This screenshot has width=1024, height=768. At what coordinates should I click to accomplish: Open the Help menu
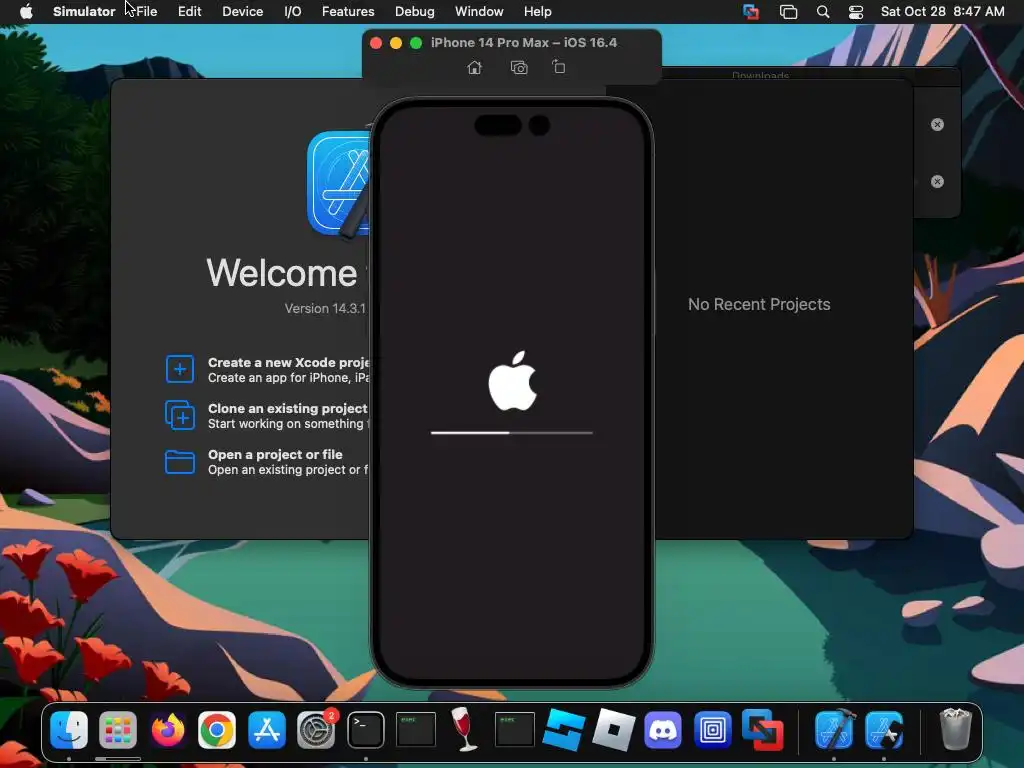pyautogui.click(x=537, y=12)
